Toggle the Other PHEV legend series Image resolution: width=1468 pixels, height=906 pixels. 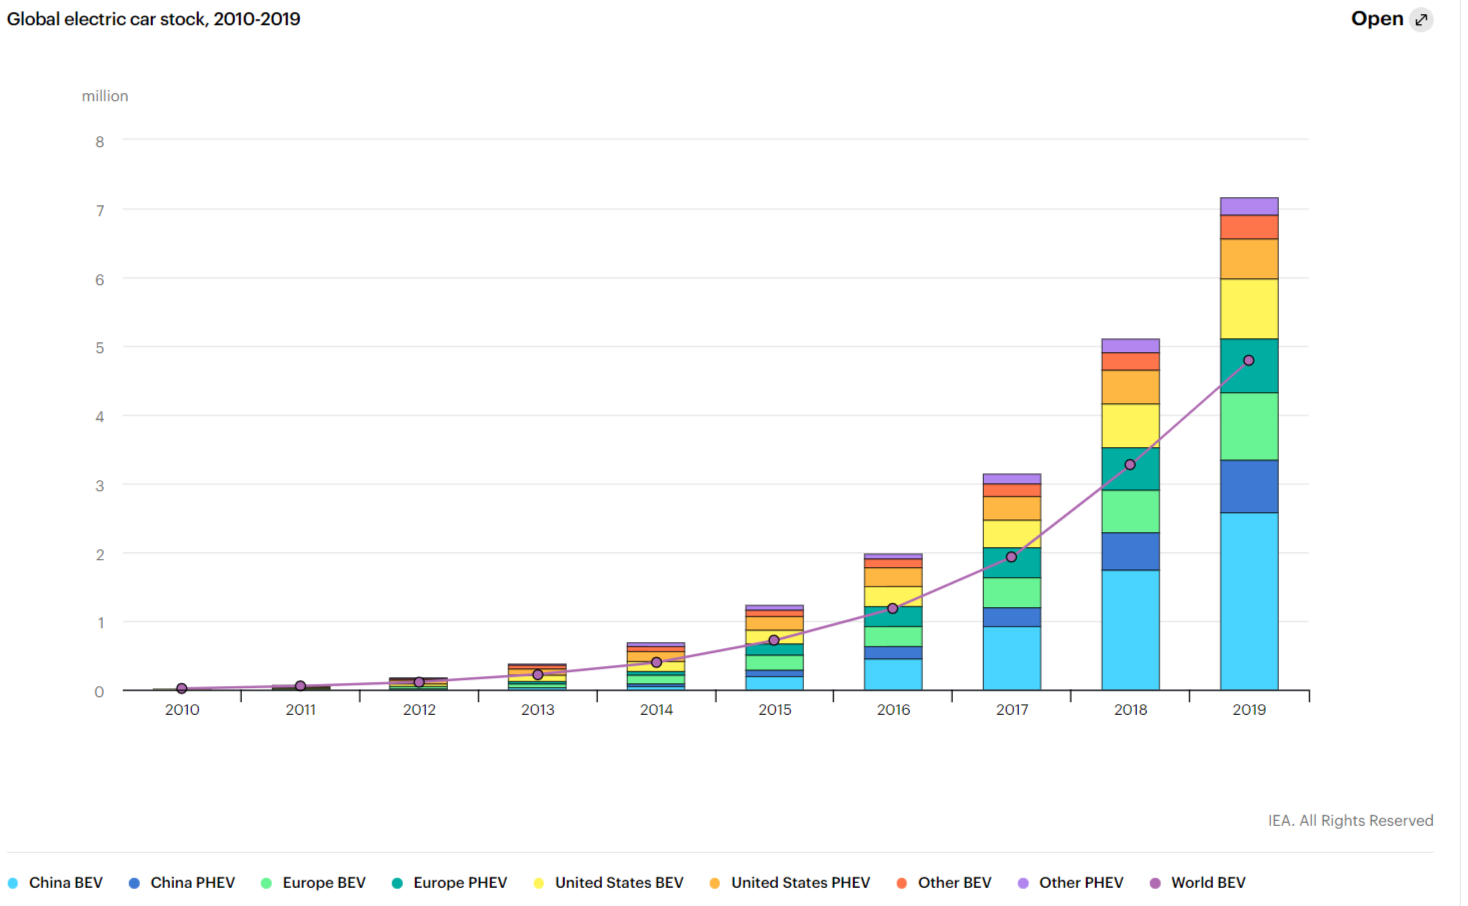(1070, 883)
